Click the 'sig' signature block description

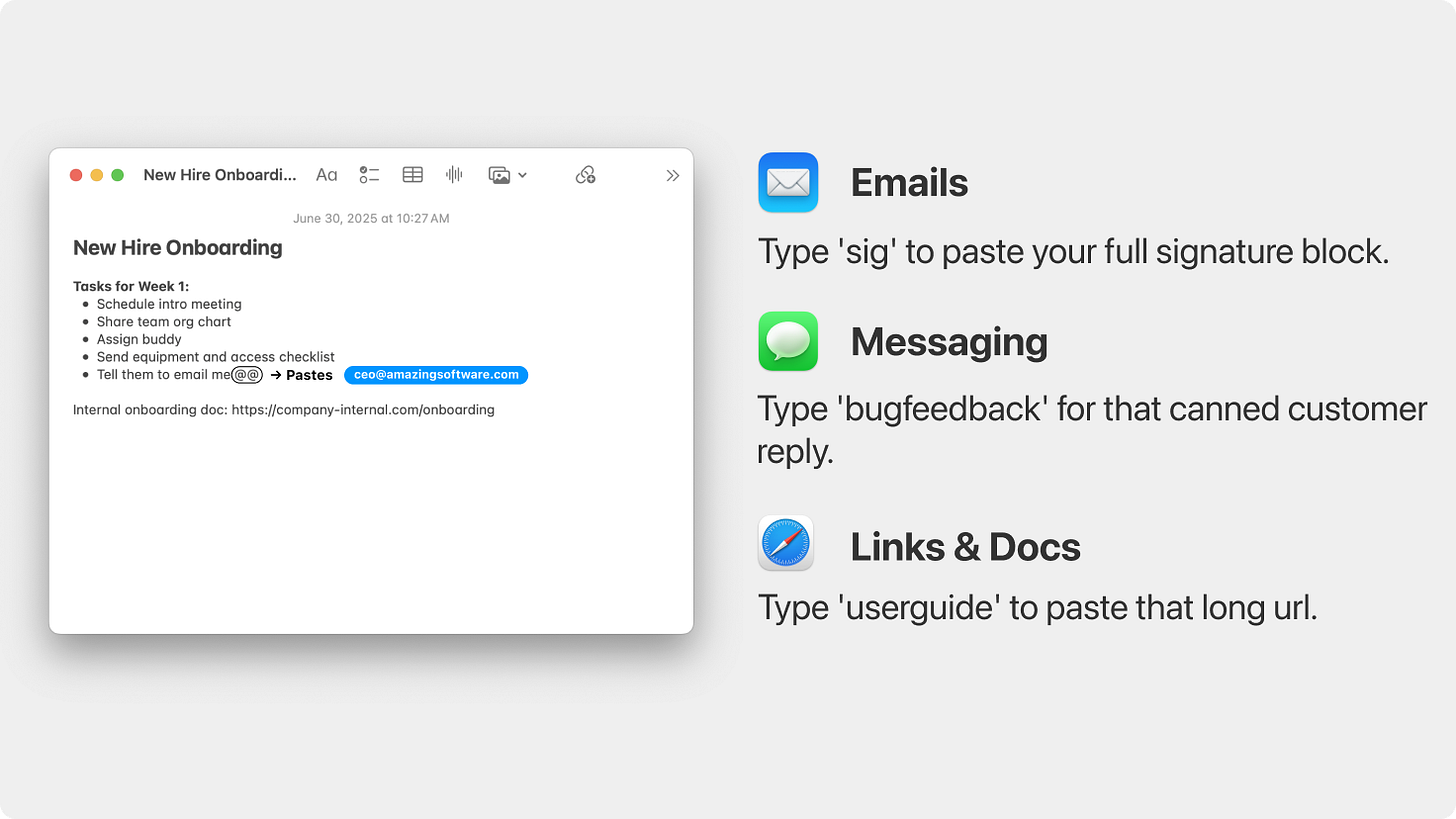[1073, 250]
